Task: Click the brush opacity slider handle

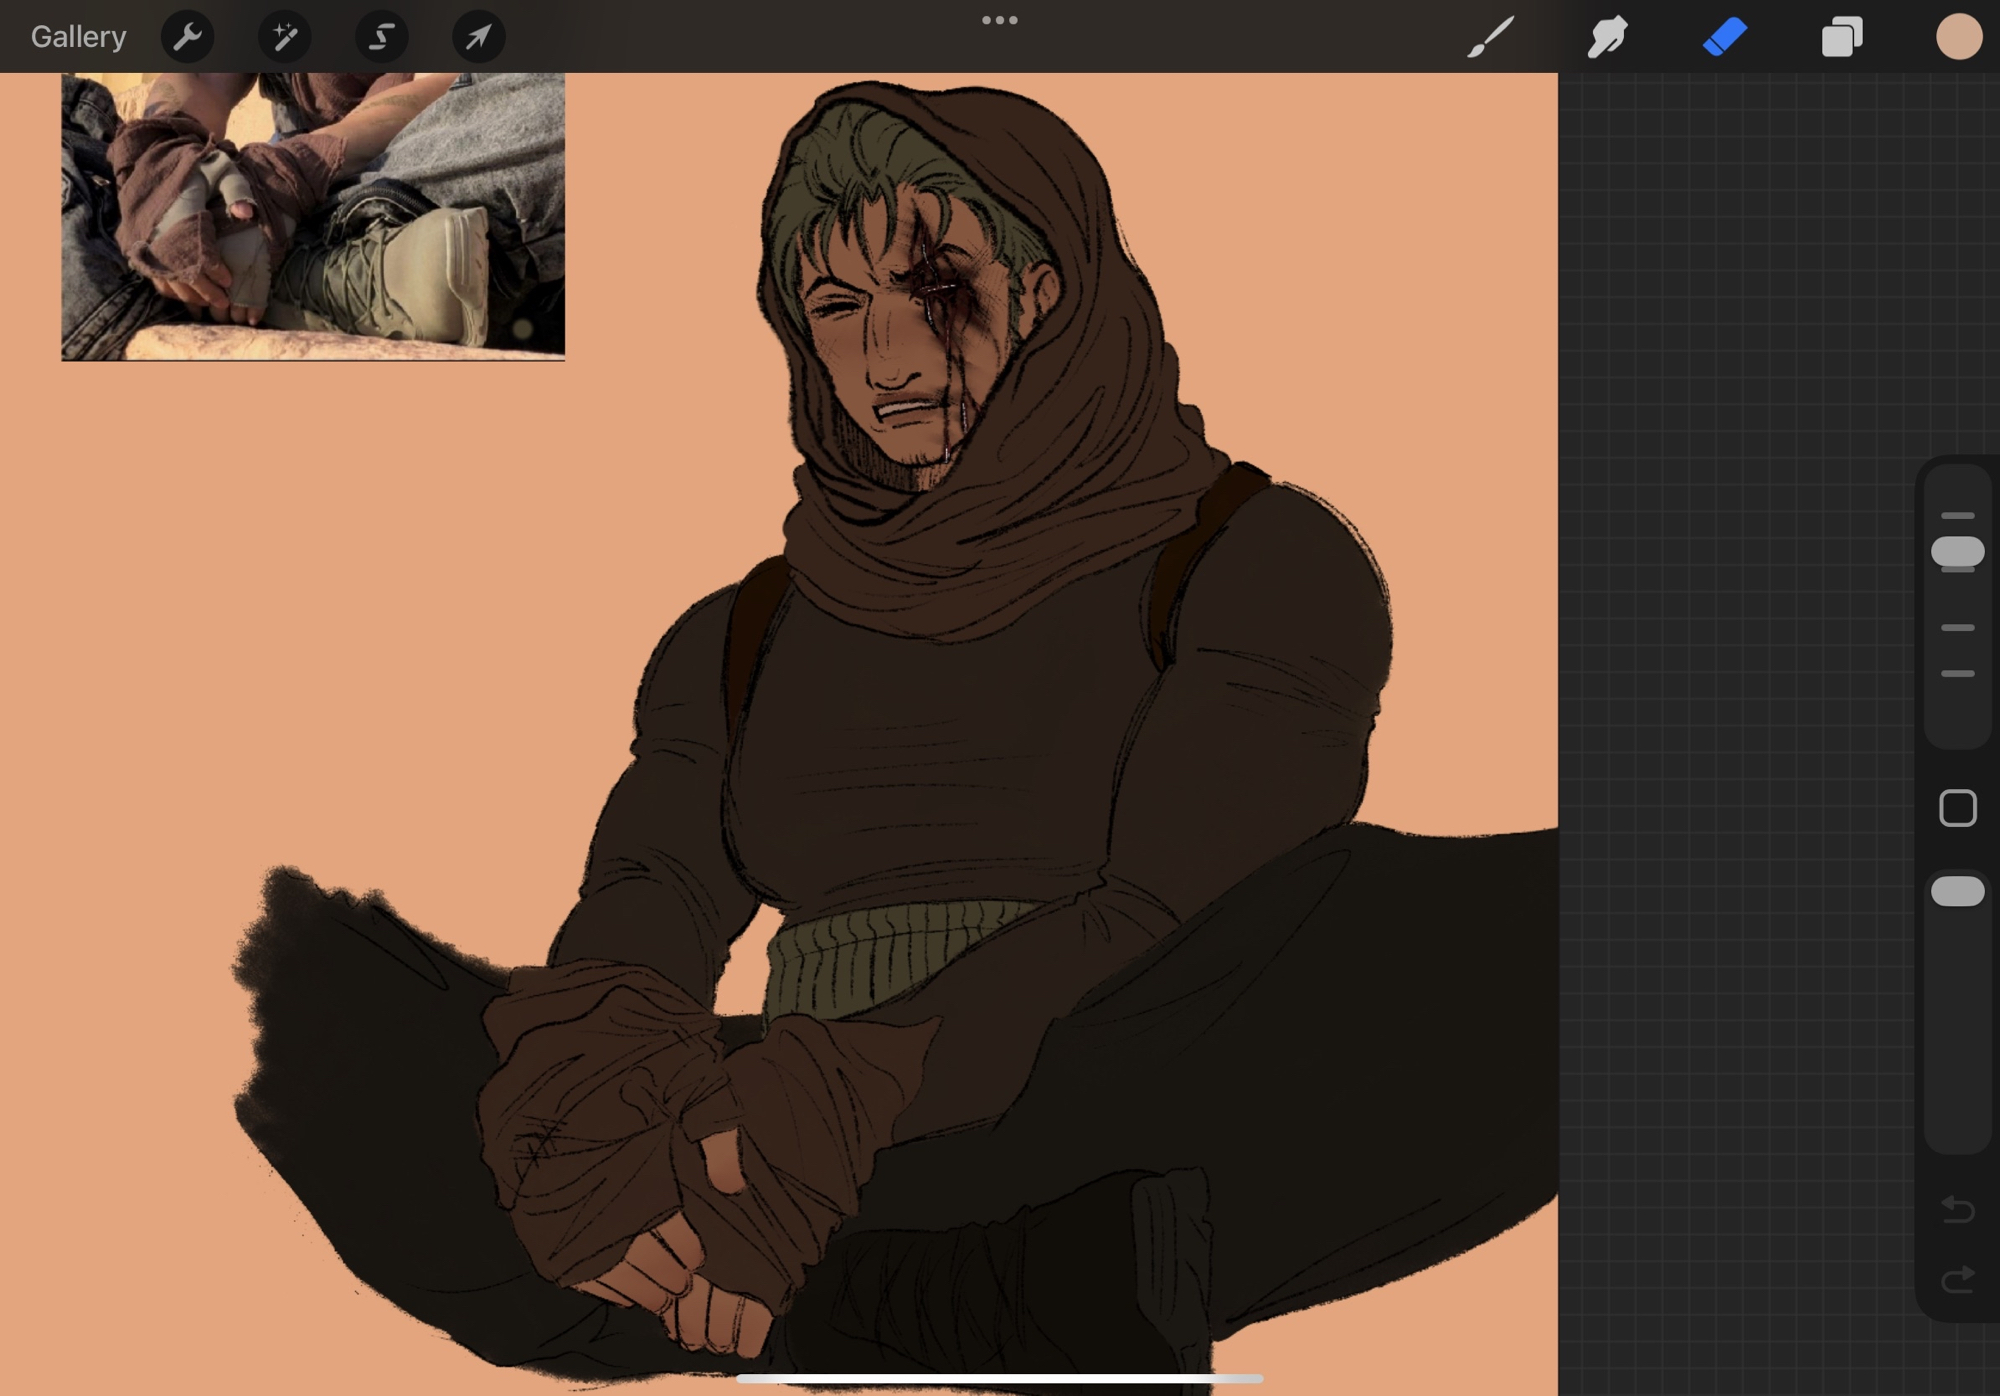Action: click(x=1957, y=891)
